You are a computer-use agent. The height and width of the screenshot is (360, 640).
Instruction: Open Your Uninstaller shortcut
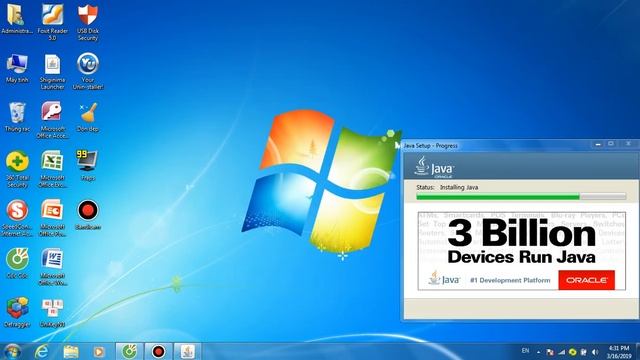pyautogui.click(x=88, y=71)
